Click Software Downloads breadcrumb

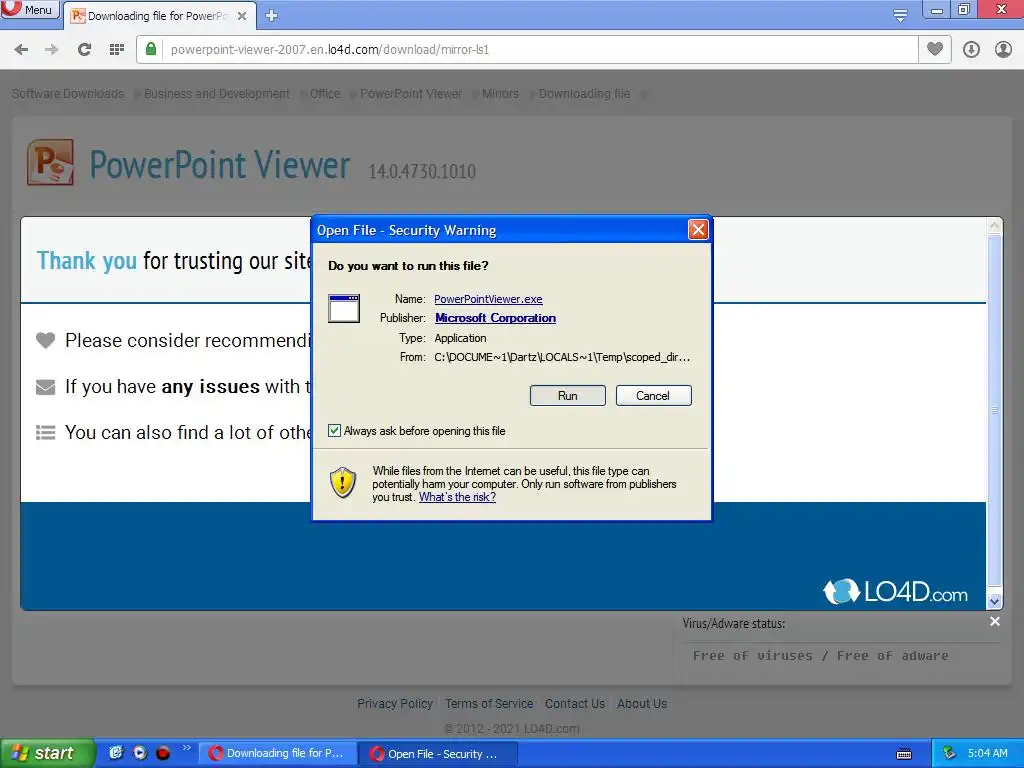[x=68, y=93]
